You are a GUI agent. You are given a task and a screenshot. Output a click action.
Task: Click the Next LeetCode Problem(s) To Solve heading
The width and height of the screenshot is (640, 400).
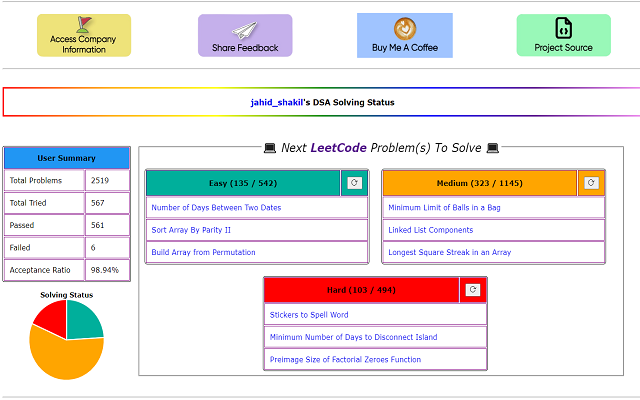(381, 148)
